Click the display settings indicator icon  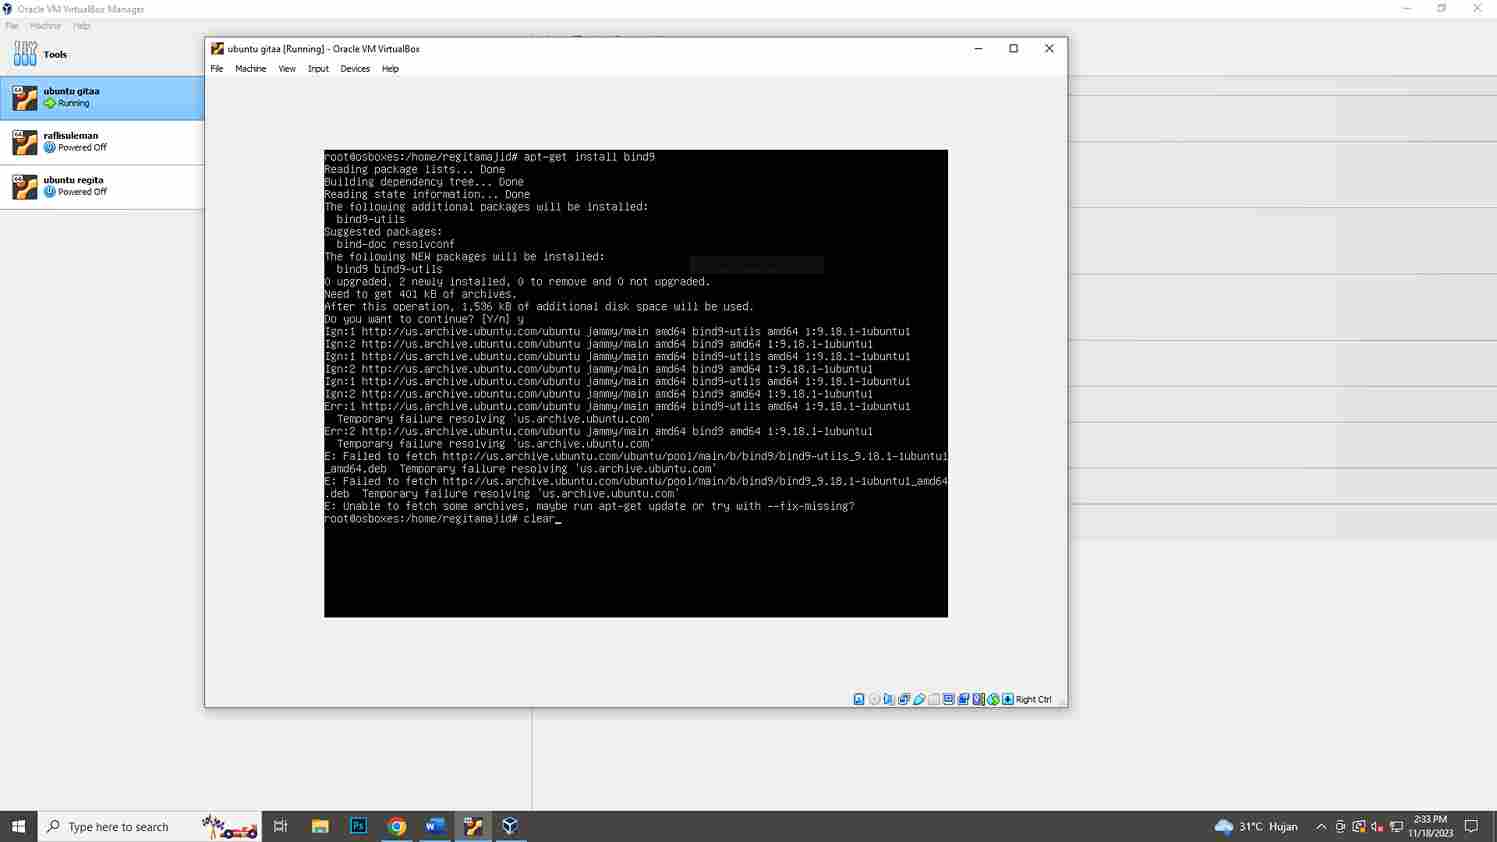(x=949, y=699)
